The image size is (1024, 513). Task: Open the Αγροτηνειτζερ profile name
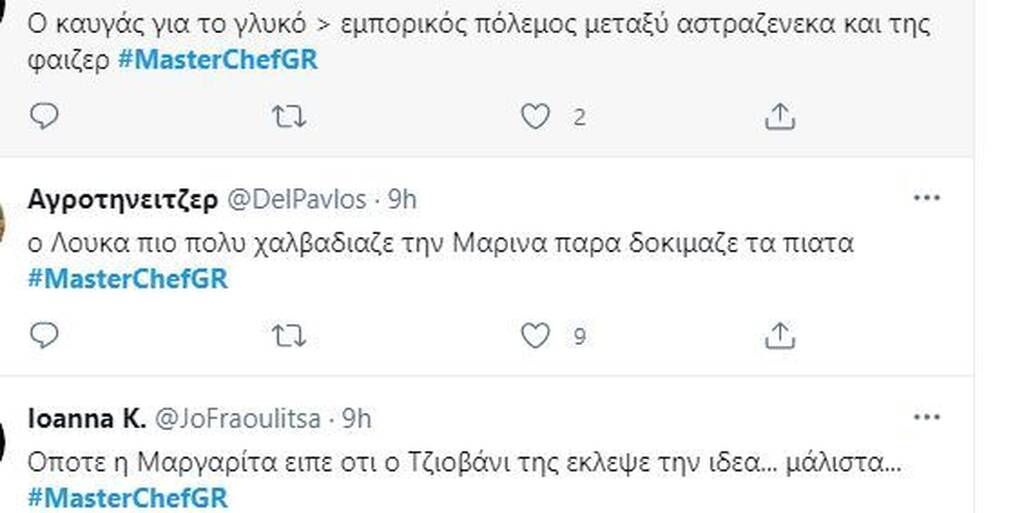[x=124, y=200]
